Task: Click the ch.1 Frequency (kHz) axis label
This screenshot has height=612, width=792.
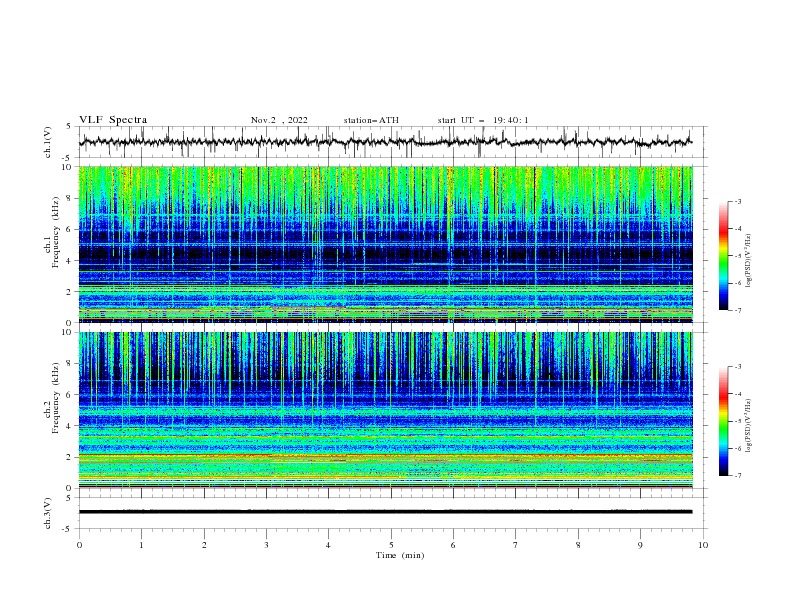Action: 52,232
